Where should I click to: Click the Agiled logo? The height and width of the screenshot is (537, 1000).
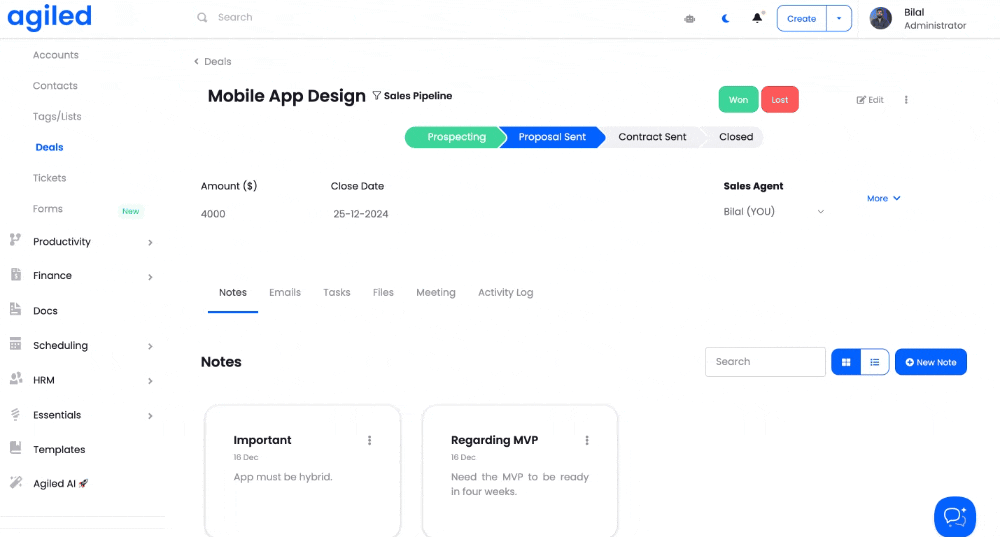pyautogui.click(x=49, y=17)
